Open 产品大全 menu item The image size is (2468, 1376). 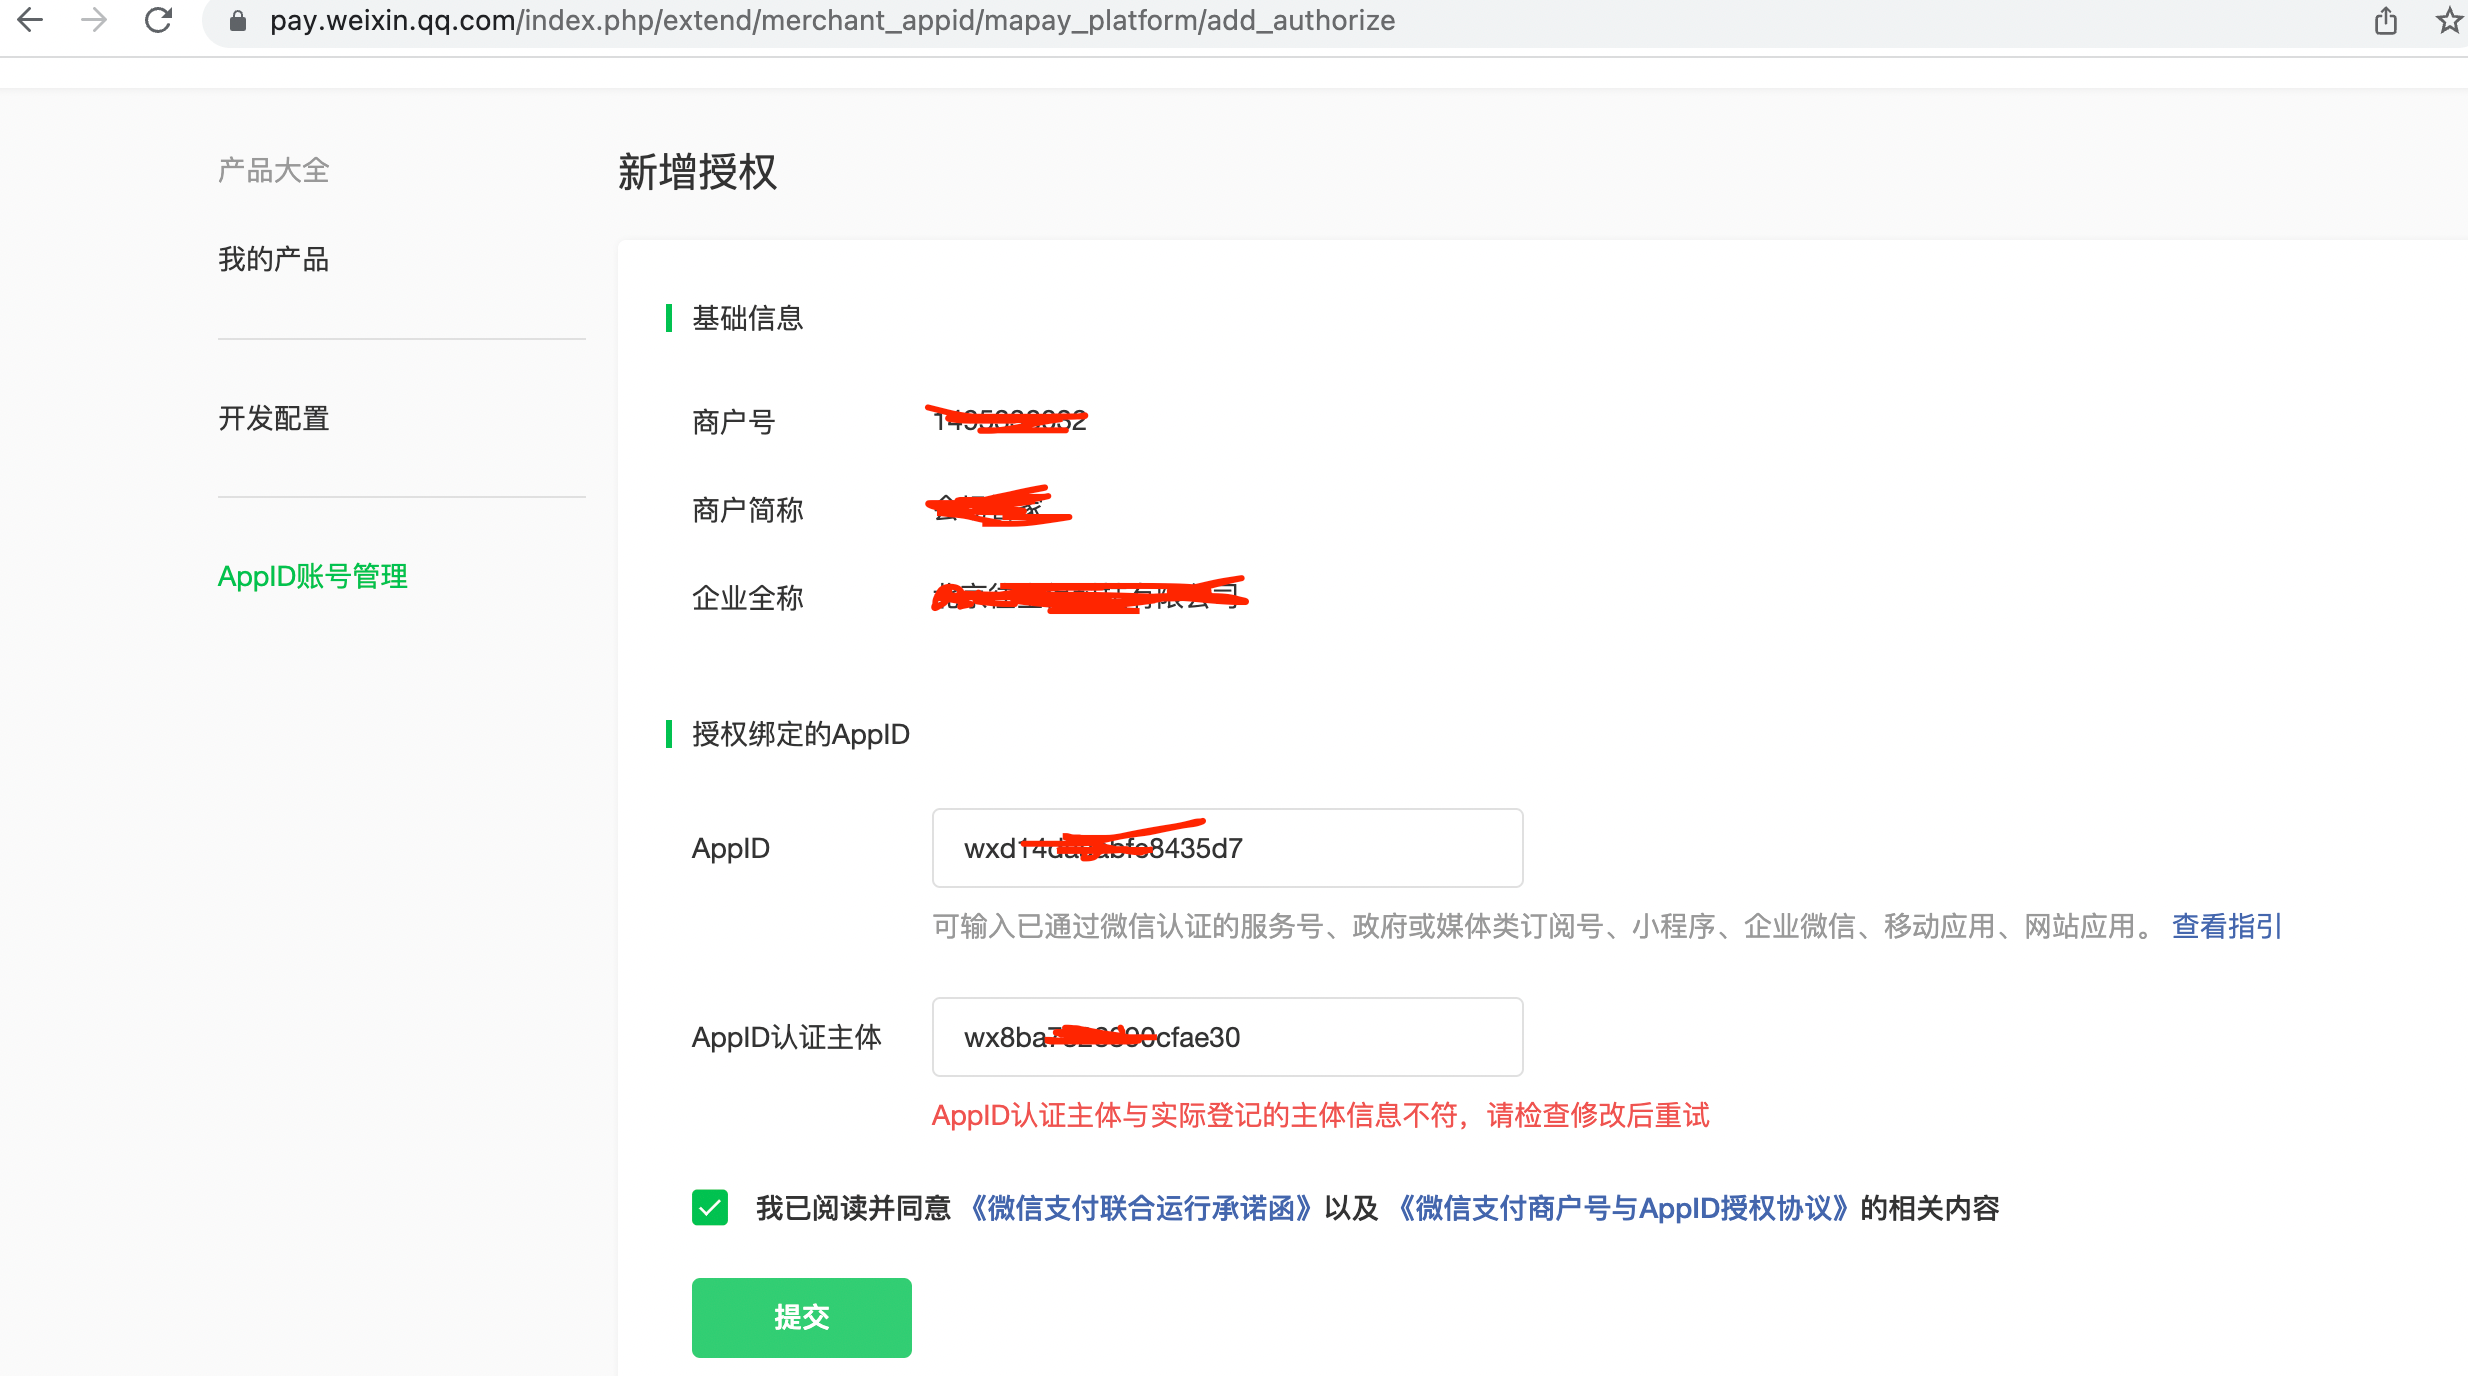click(273, 171)
